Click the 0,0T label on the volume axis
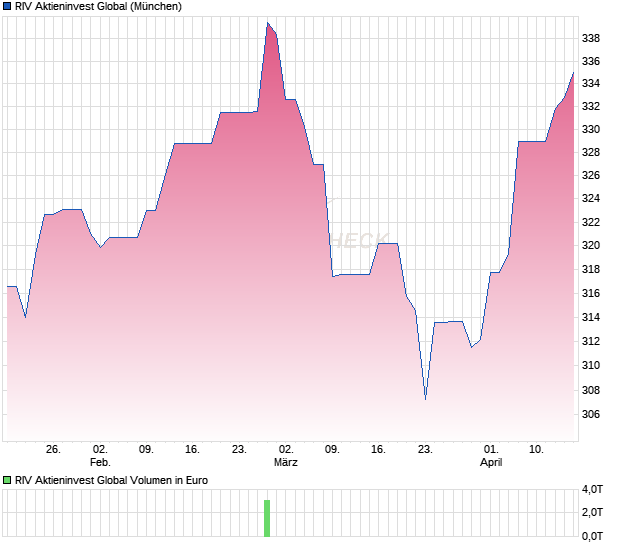 pos(593,537)
